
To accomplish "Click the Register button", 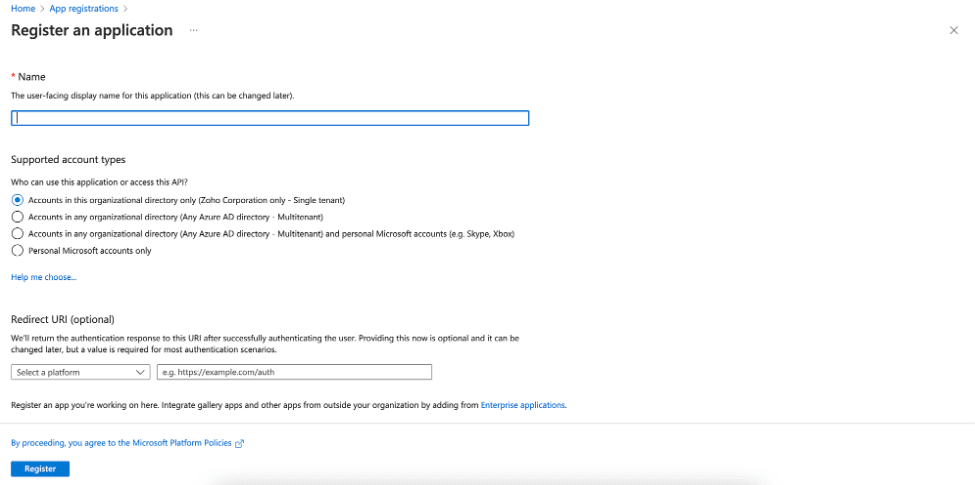I will (40, 468).
